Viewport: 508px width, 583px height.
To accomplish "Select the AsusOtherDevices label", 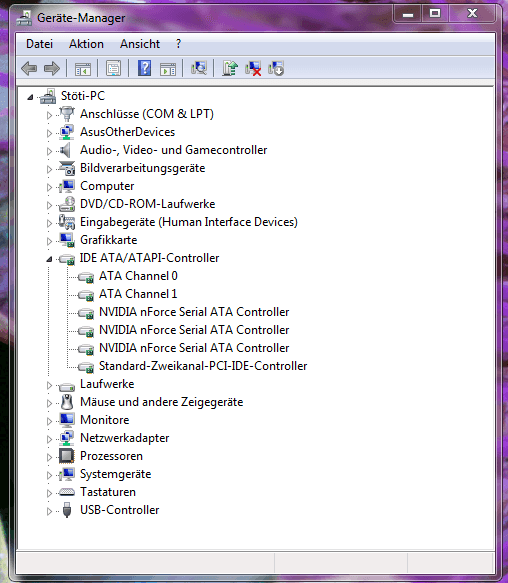I will [x=128, y=132].
